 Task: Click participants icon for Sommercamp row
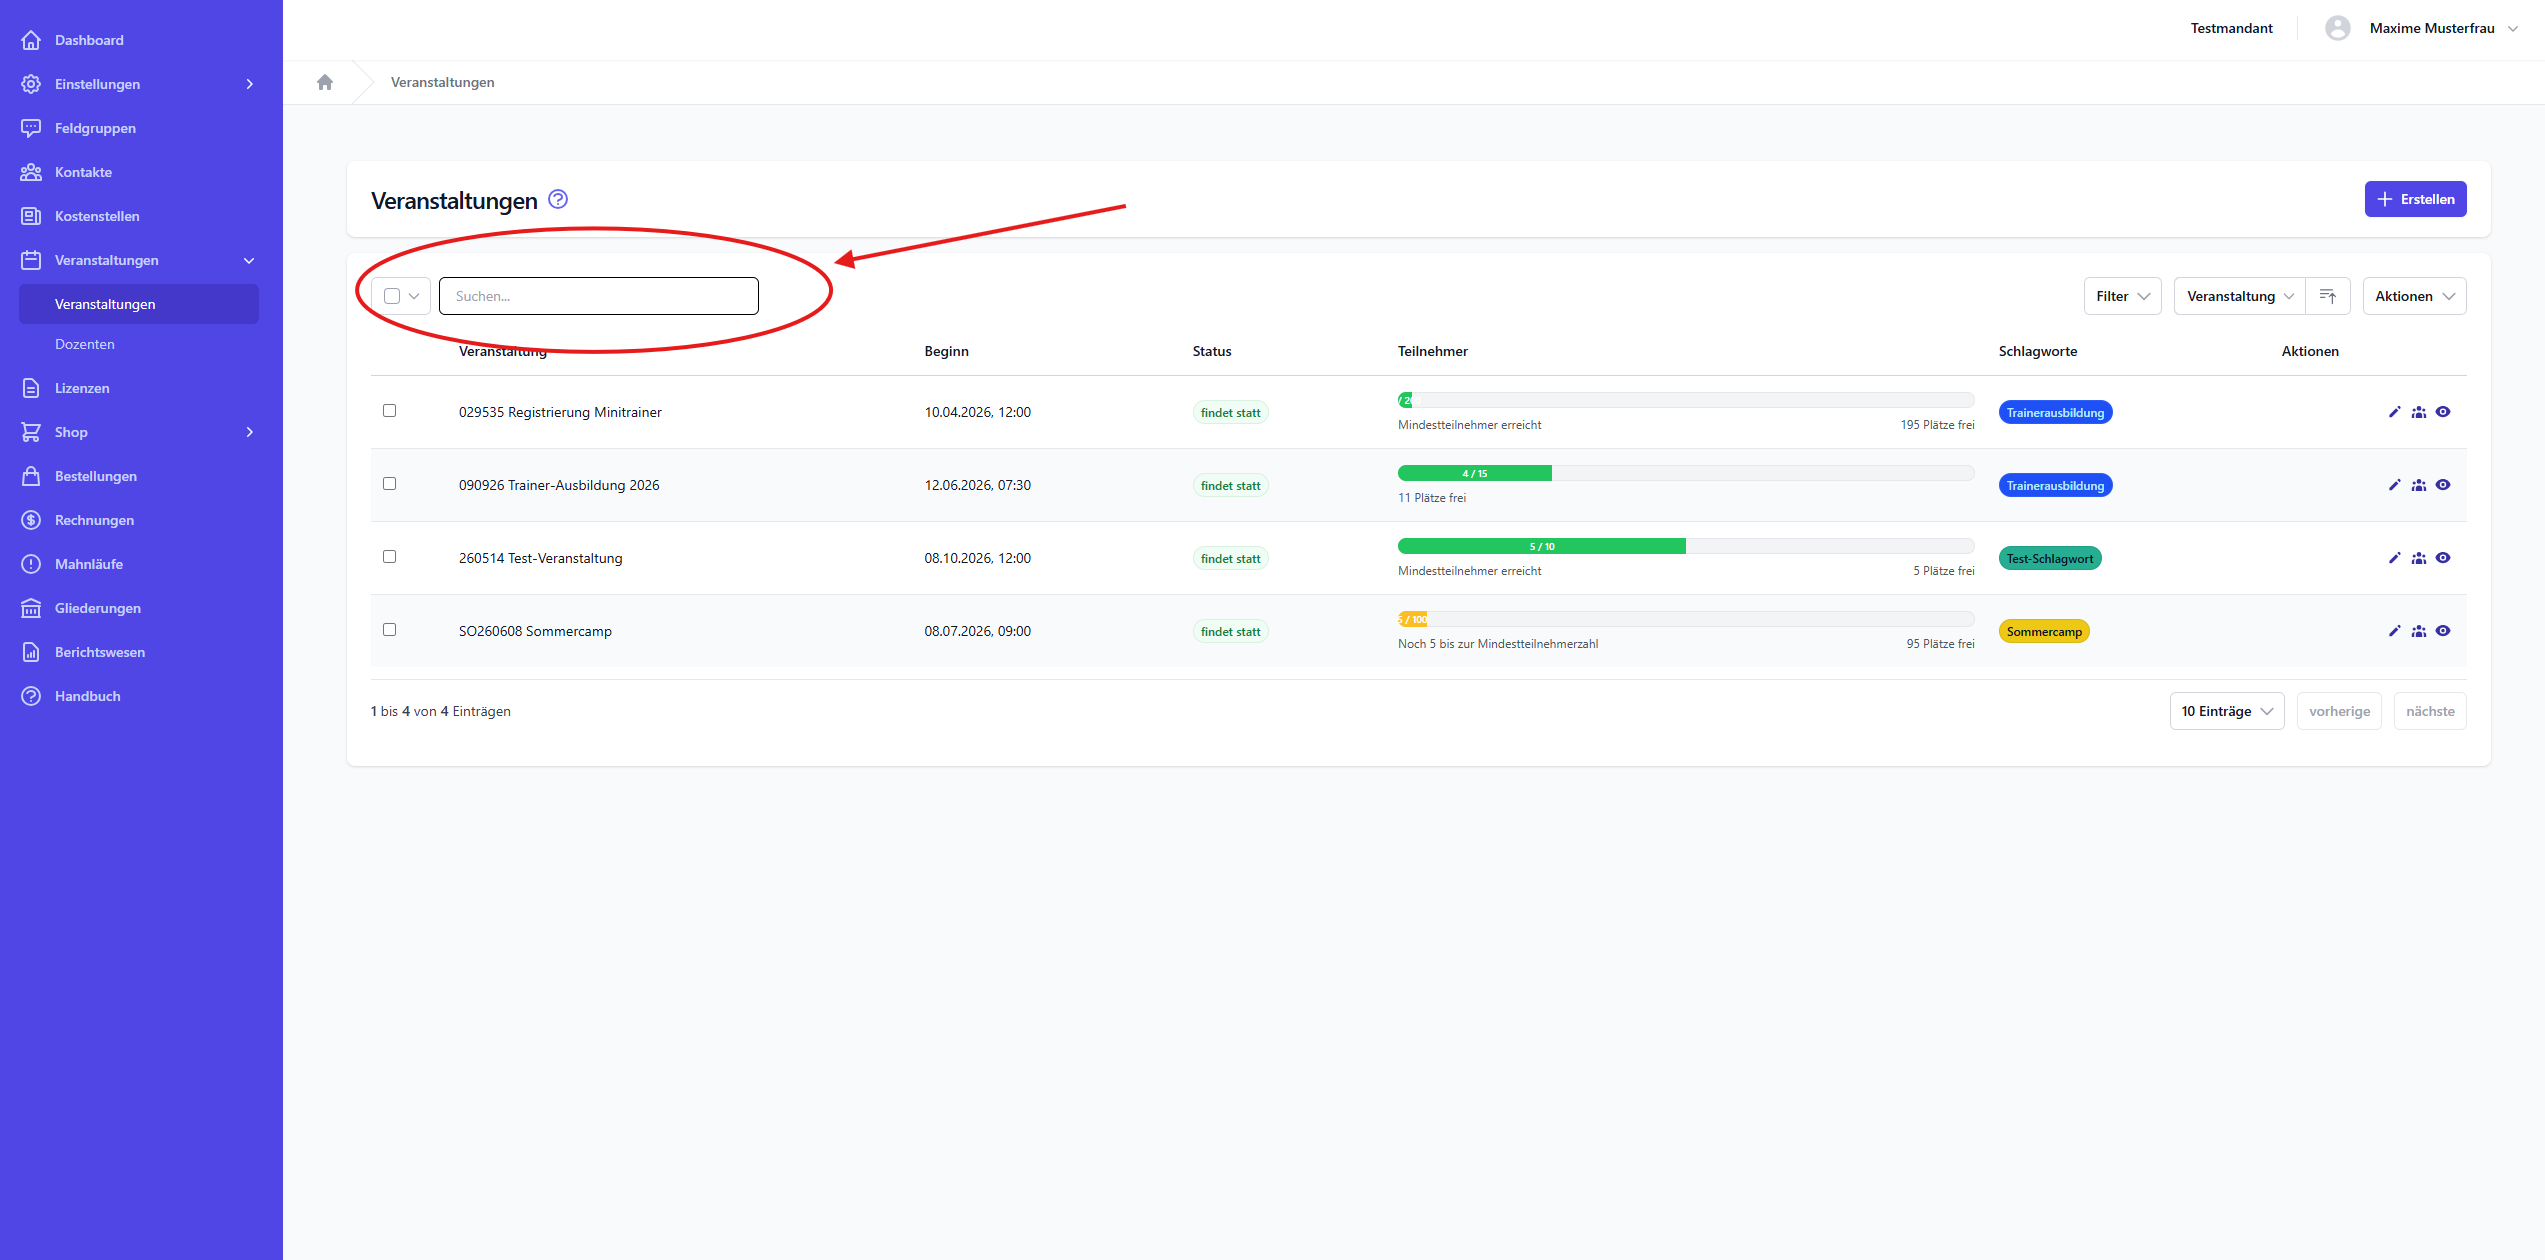click(x=2419, y=631)
